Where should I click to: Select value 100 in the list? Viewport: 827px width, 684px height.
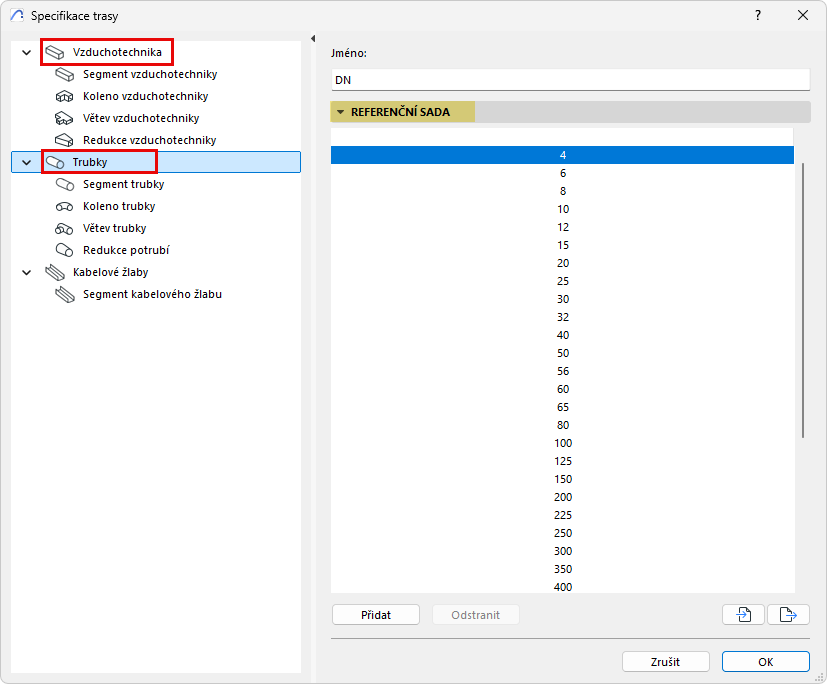tap(562, 443)
